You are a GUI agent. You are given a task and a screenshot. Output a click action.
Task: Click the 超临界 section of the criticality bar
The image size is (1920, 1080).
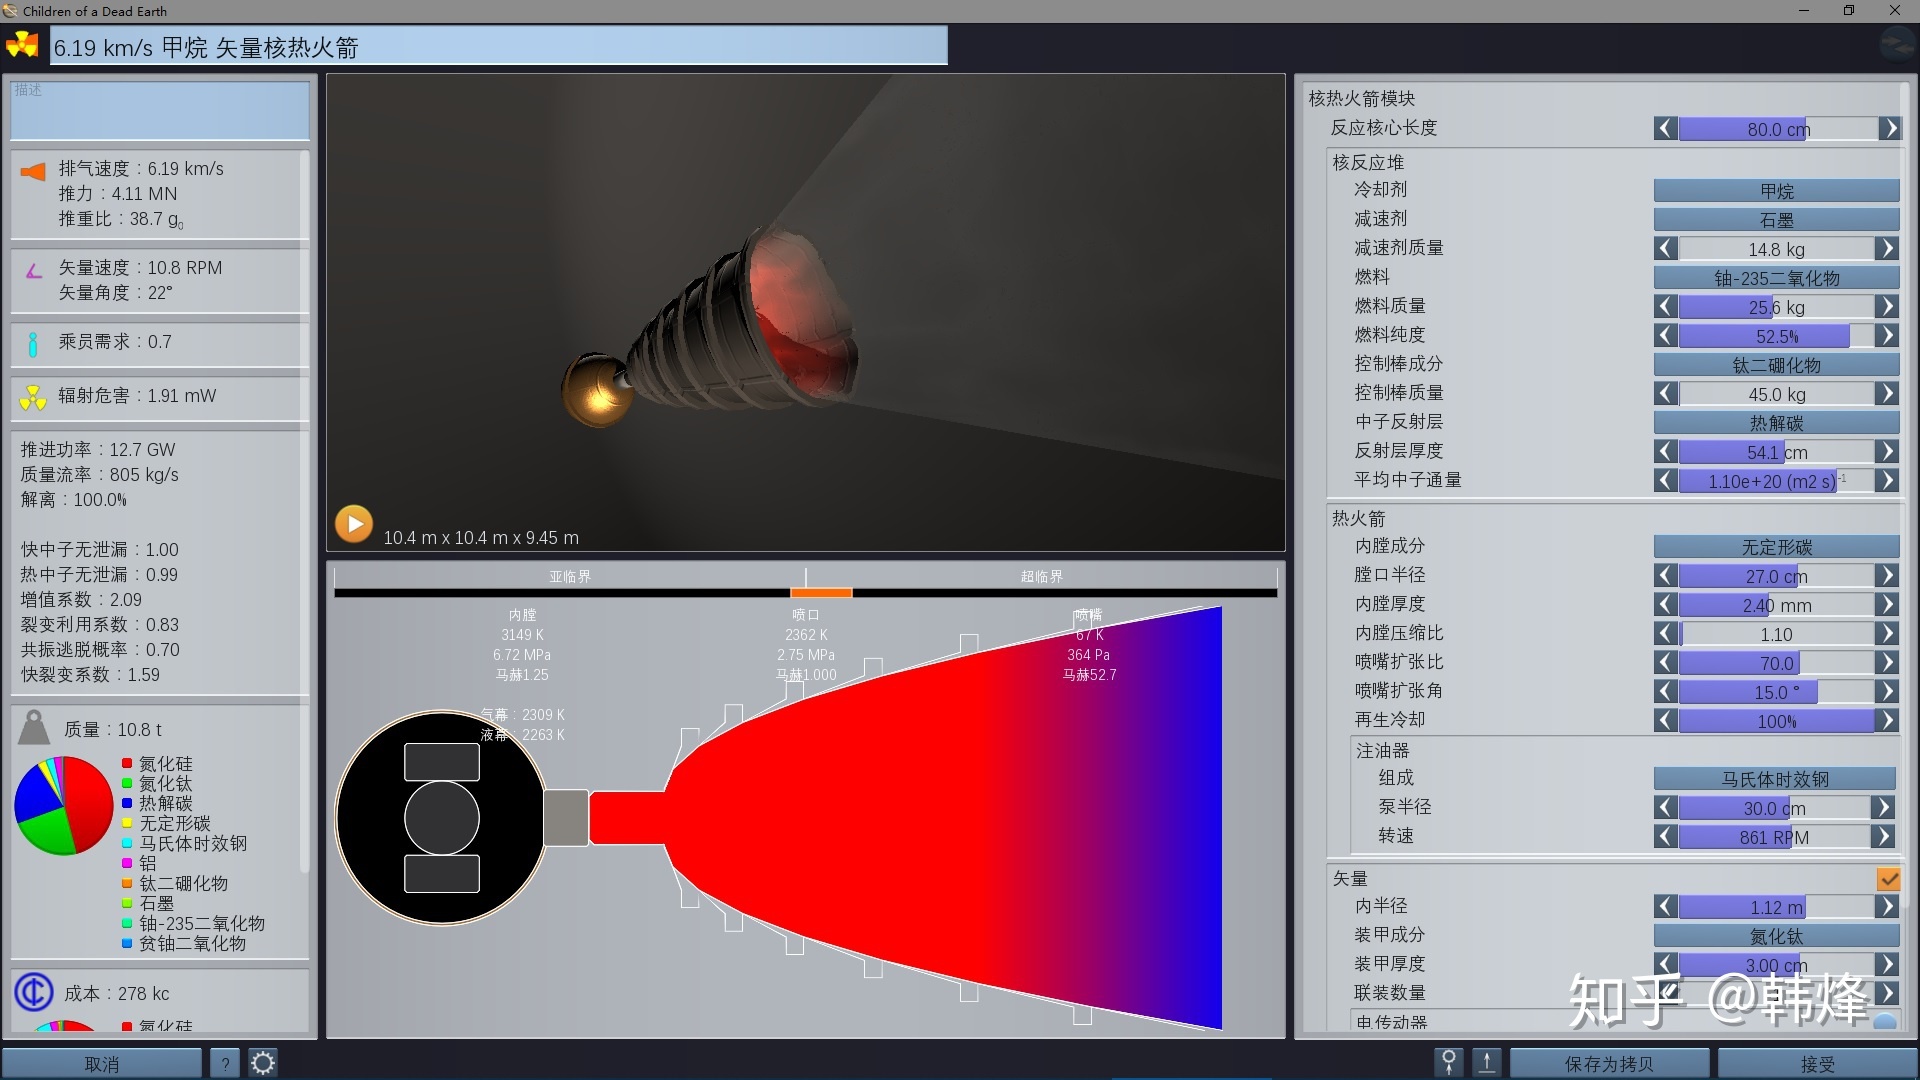pos(1041,576)
